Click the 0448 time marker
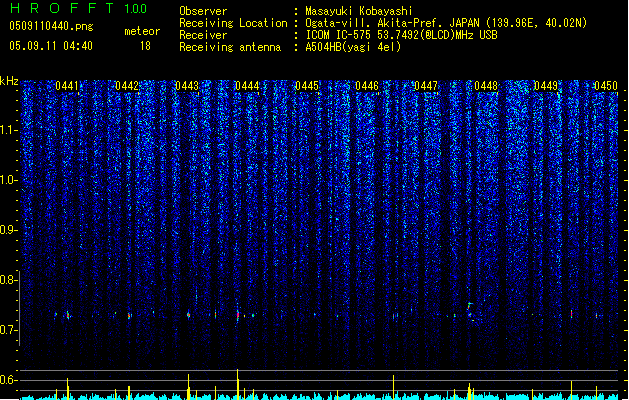 point(486,86)
